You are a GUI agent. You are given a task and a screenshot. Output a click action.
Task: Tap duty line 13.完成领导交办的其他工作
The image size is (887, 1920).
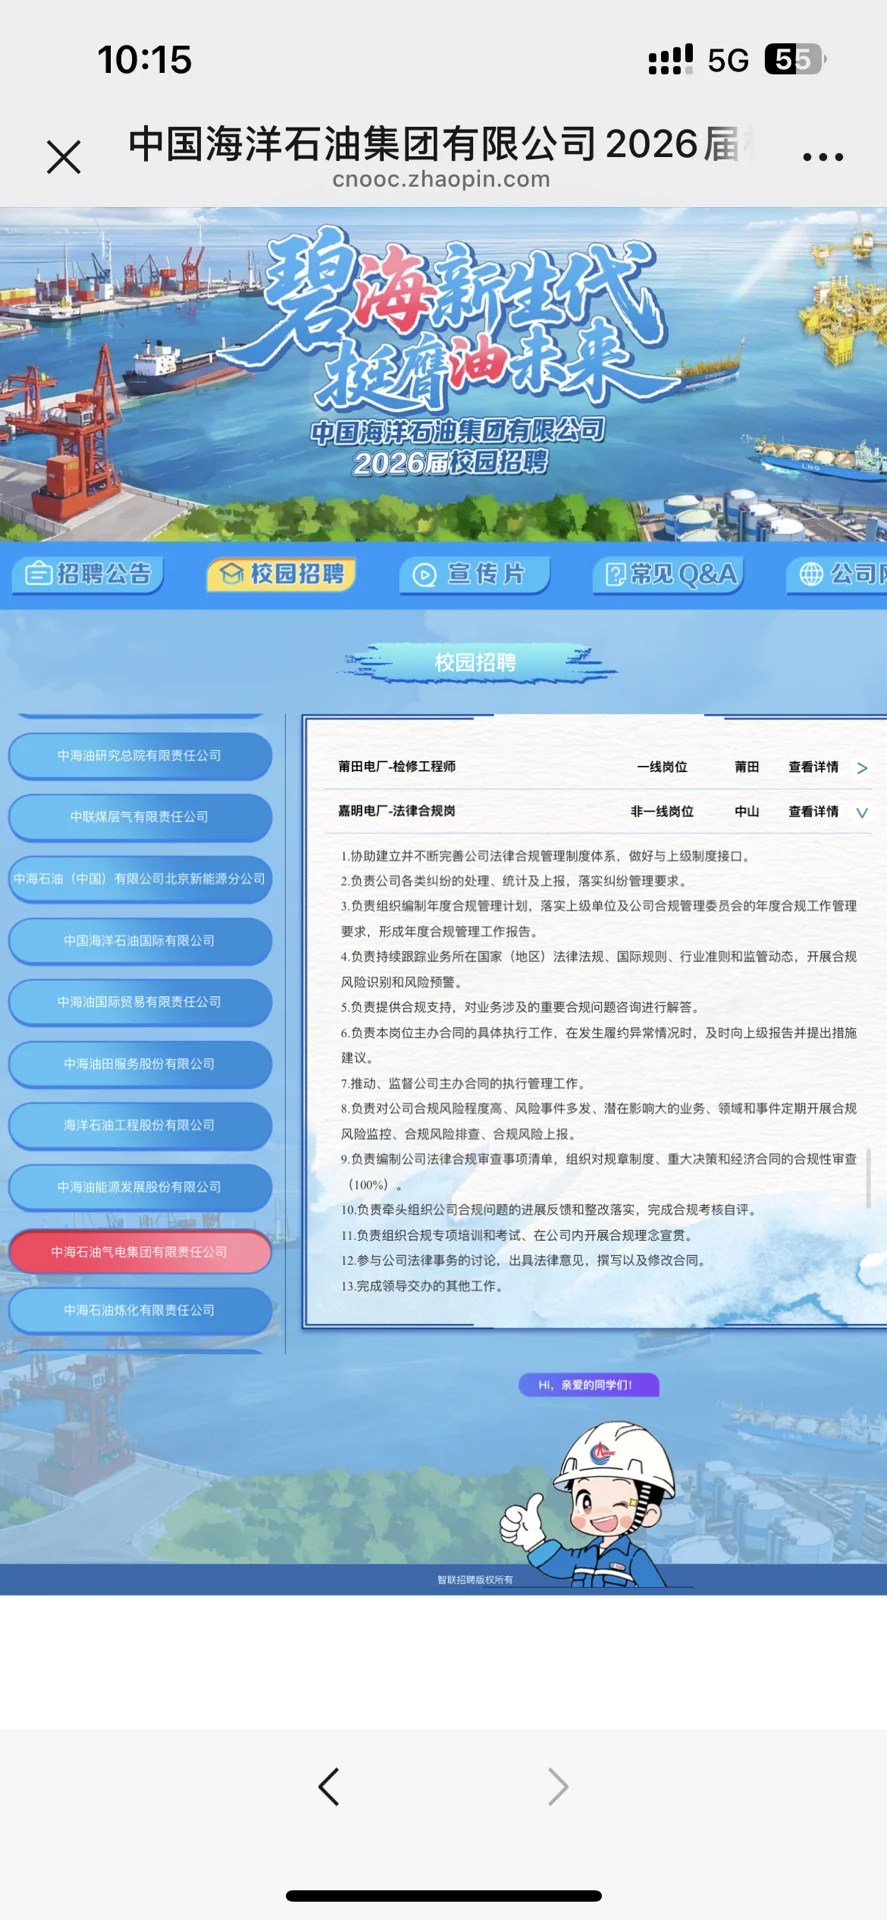coord(422,1286)
